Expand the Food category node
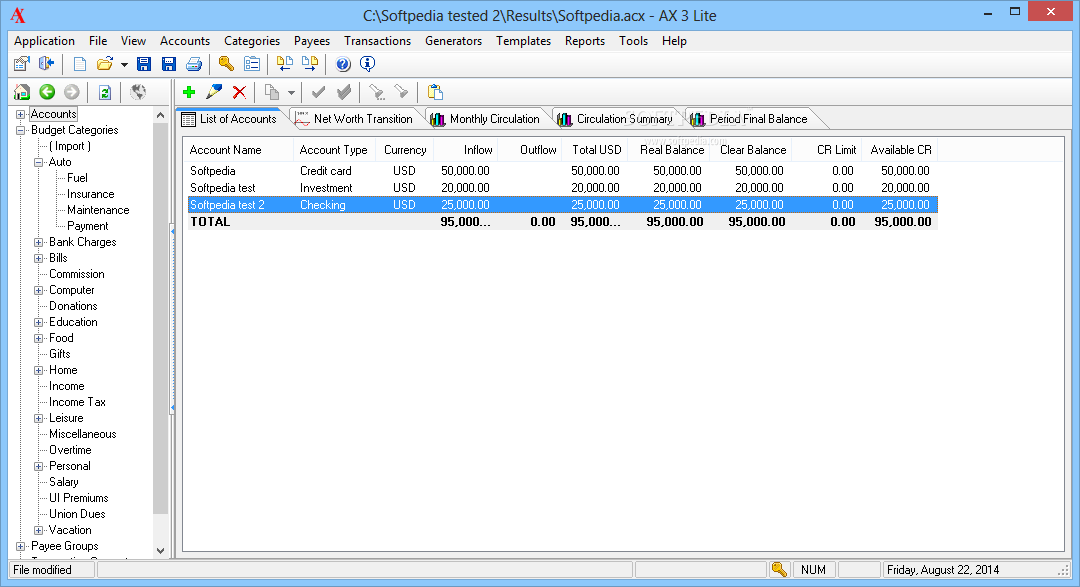 tap(39, 338)
